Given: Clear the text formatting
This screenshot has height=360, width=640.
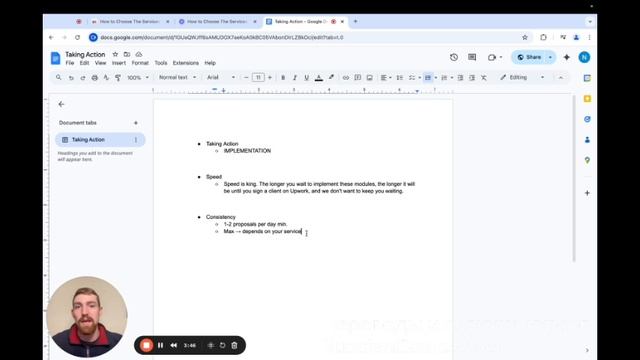Looking at the screenshot, I should [x=484, y=78].
